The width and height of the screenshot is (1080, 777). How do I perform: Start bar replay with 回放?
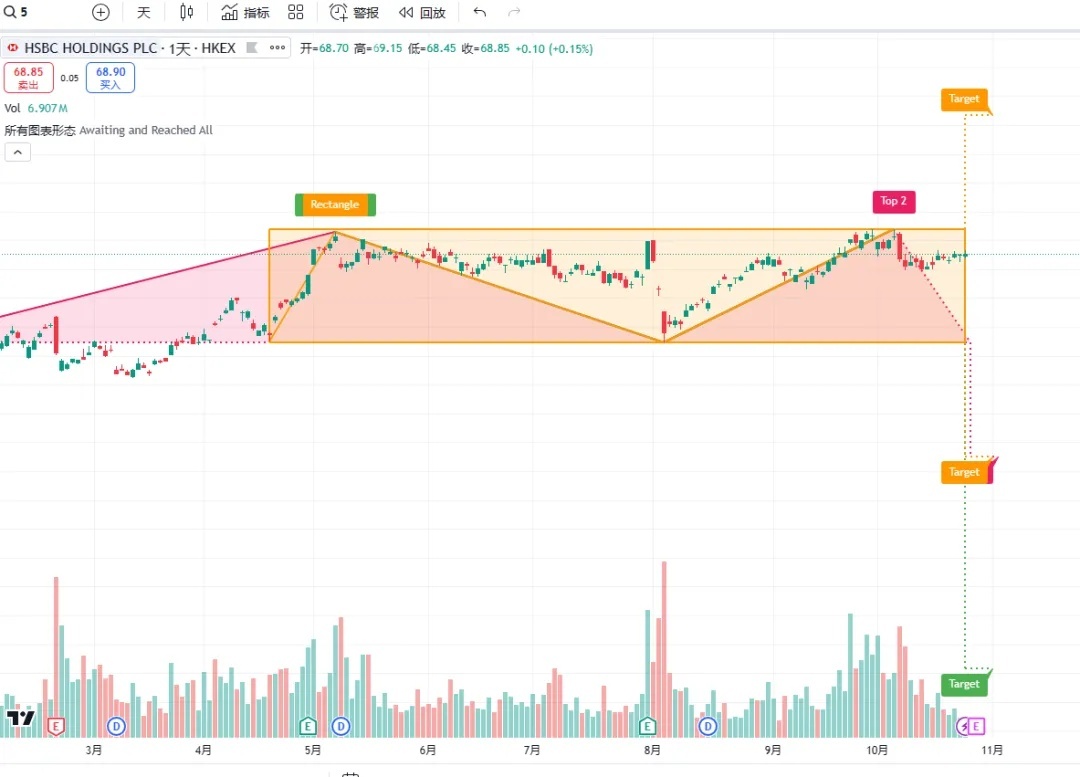[x=421, y=13]
